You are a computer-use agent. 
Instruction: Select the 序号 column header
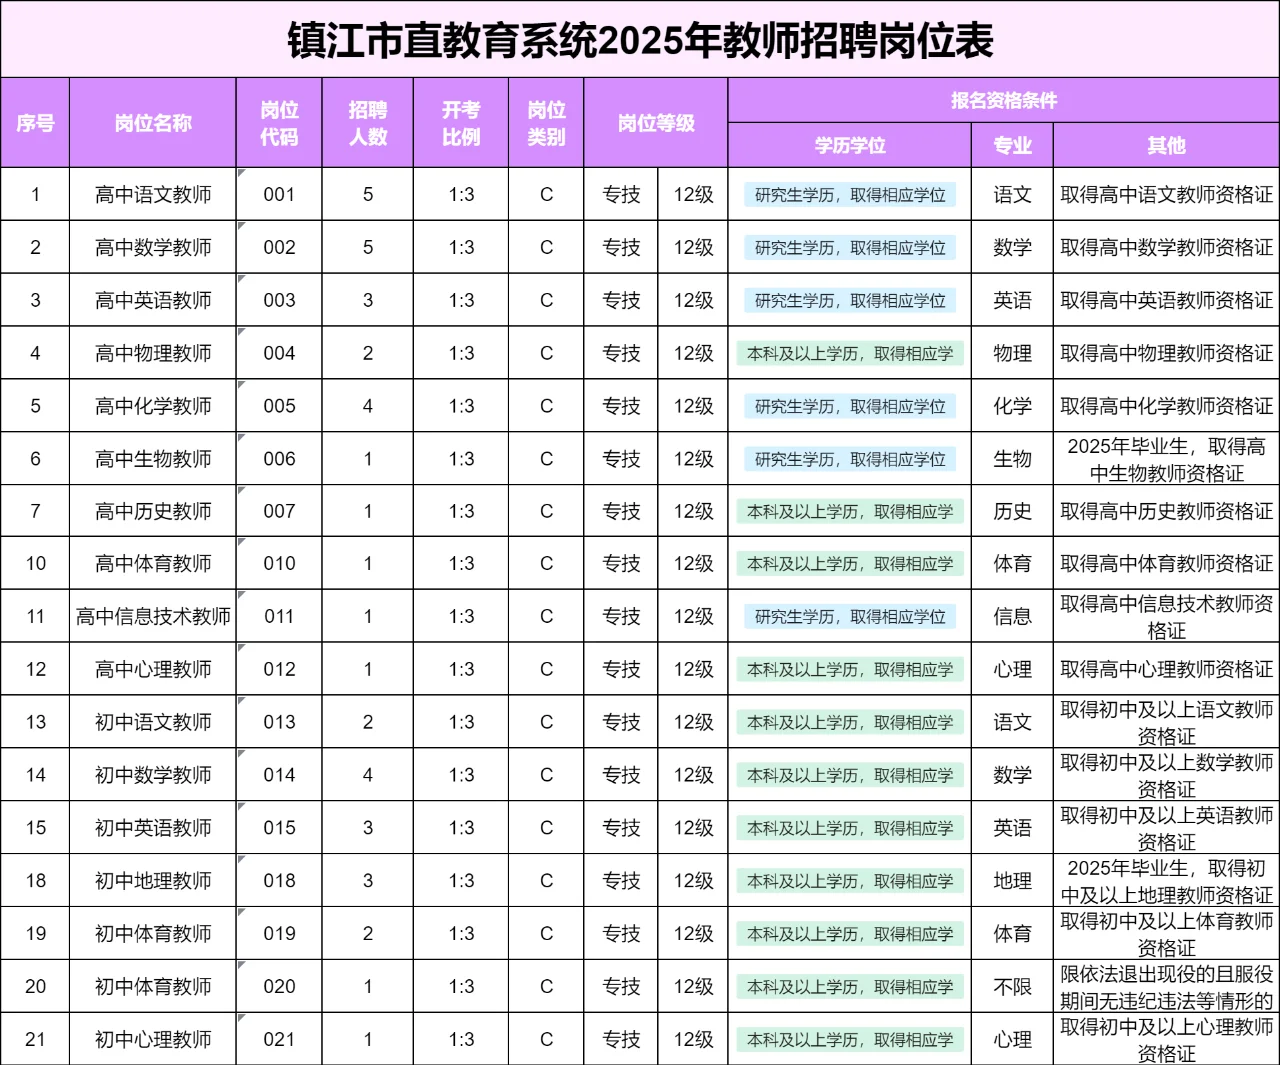[x=36, y=122]
